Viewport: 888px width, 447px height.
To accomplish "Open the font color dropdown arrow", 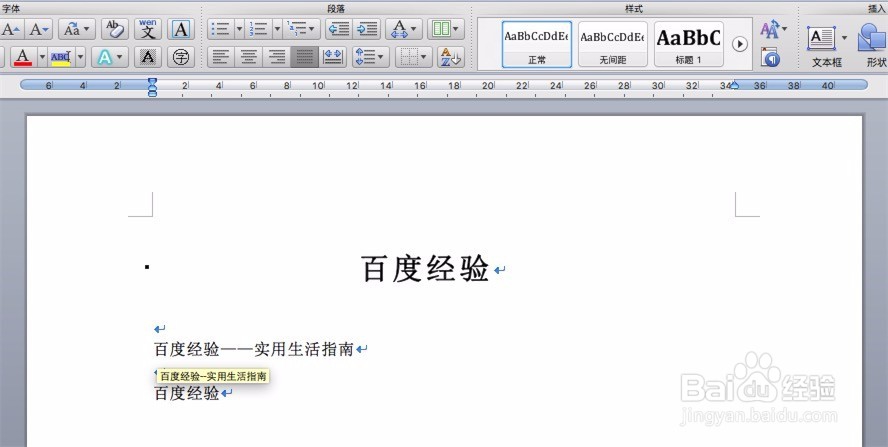I will pos(42,57).
